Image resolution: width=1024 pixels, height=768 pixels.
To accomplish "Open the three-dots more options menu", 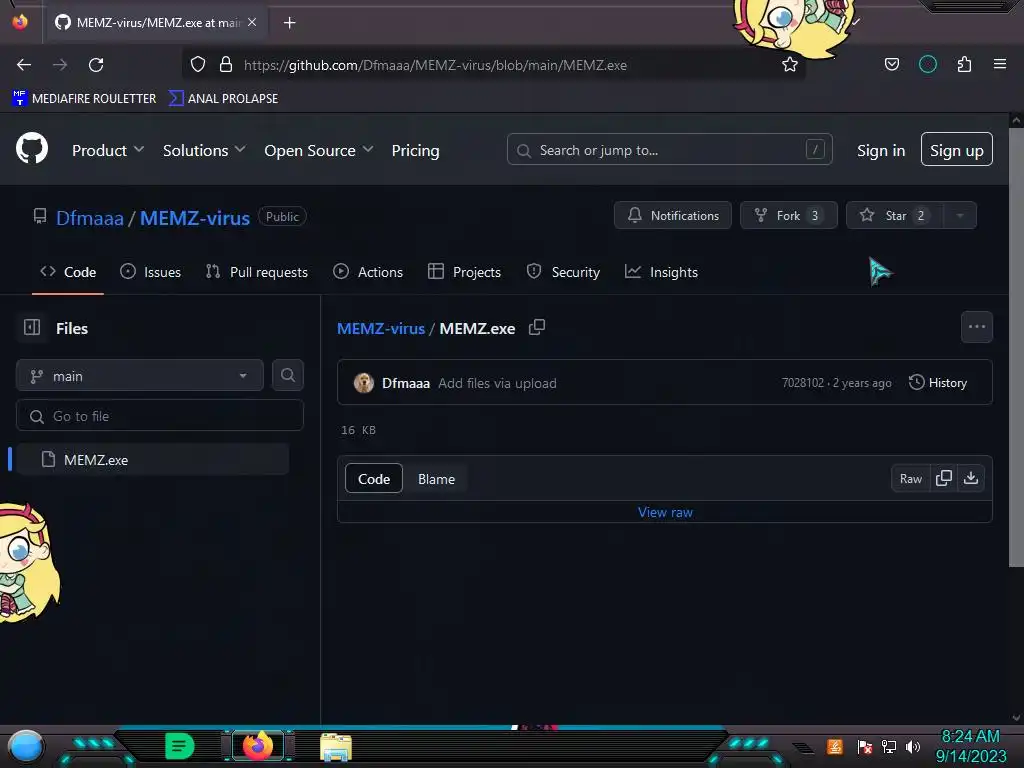I will point(976,327).
